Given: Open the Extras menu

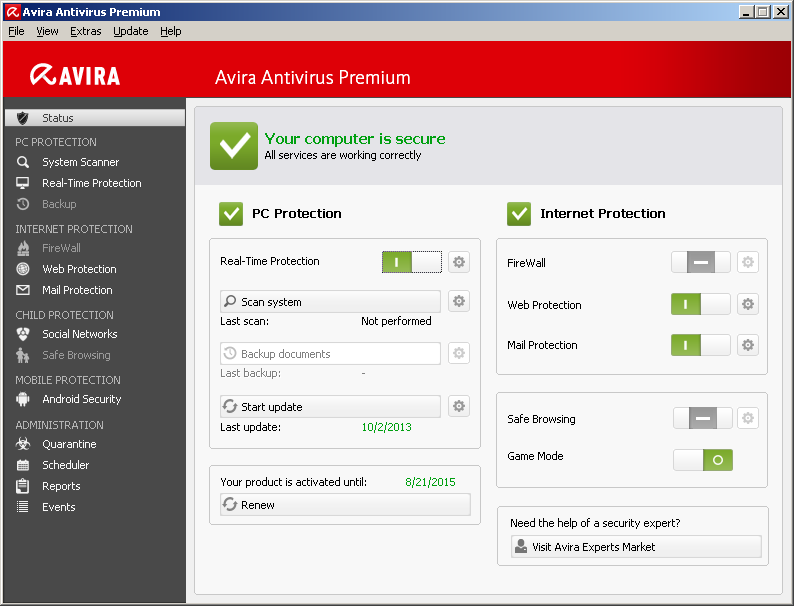Looking at the screenshot, I should point(85,31).
